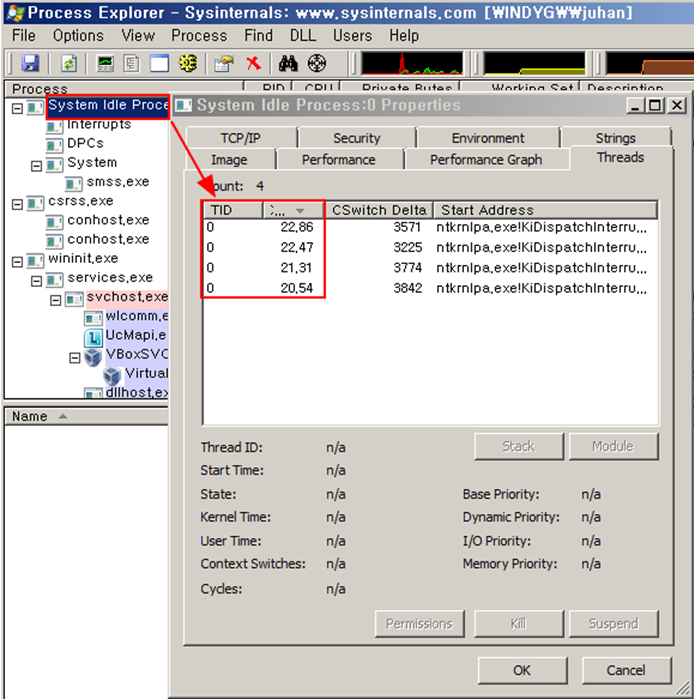Open the Options menu

click(78, 35)
